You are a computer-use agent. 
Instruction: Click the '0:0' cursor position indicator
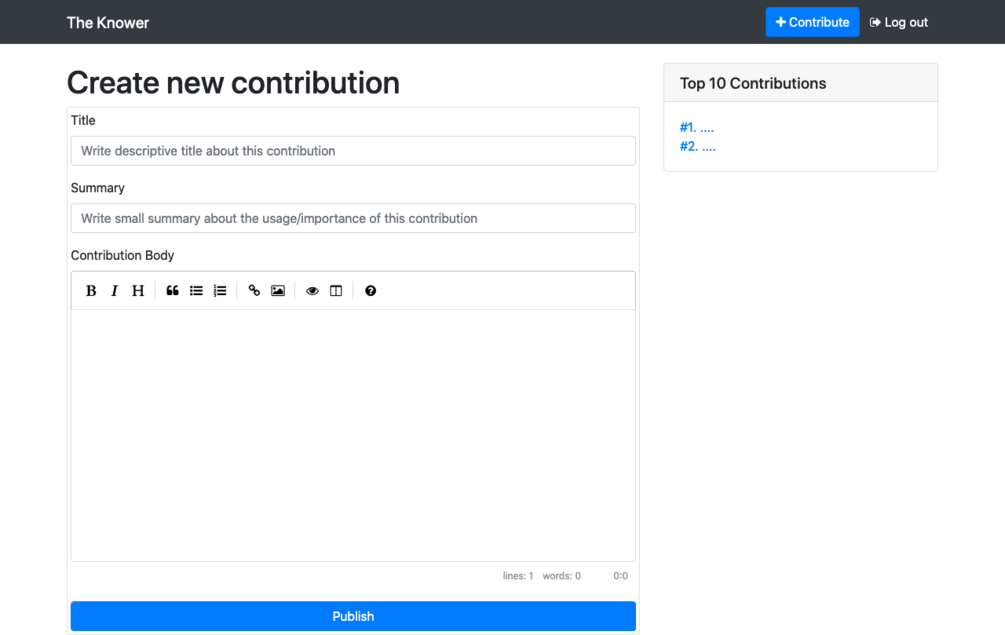pos(620,576)
